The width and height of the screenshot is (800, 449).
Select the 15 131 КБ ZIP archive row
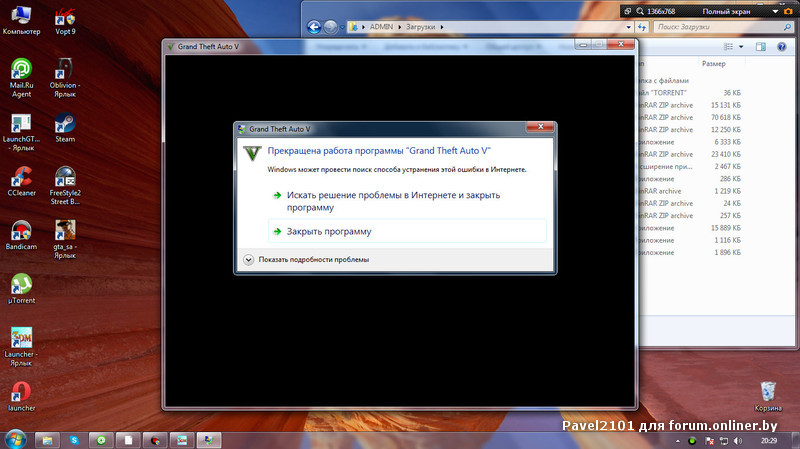(x=690, y=105)
